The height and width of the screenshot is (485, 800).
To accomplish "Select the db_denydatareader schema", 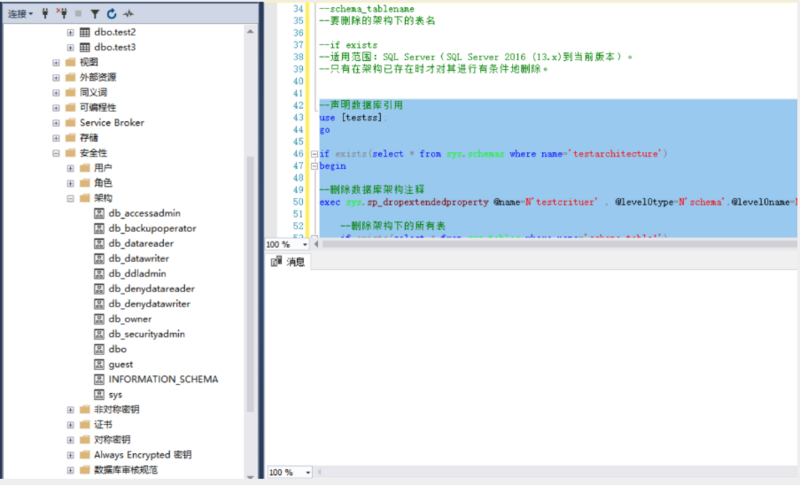I will 152,289.
